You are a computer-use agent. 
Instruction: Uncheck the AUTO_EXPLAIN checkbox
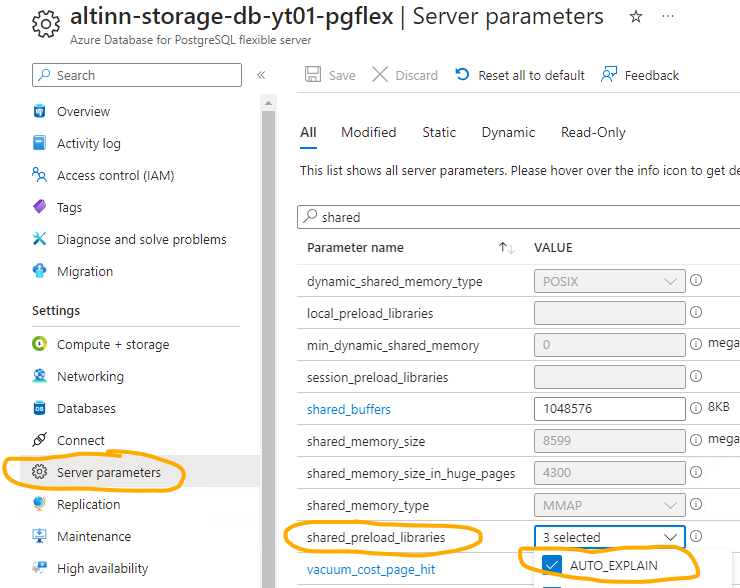(551, 565)
